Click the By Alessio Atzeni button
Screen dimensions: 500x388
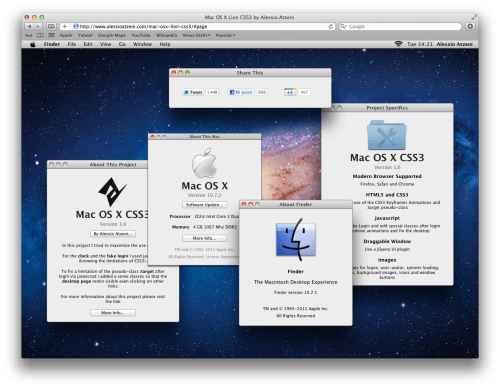tap(113, 234)
